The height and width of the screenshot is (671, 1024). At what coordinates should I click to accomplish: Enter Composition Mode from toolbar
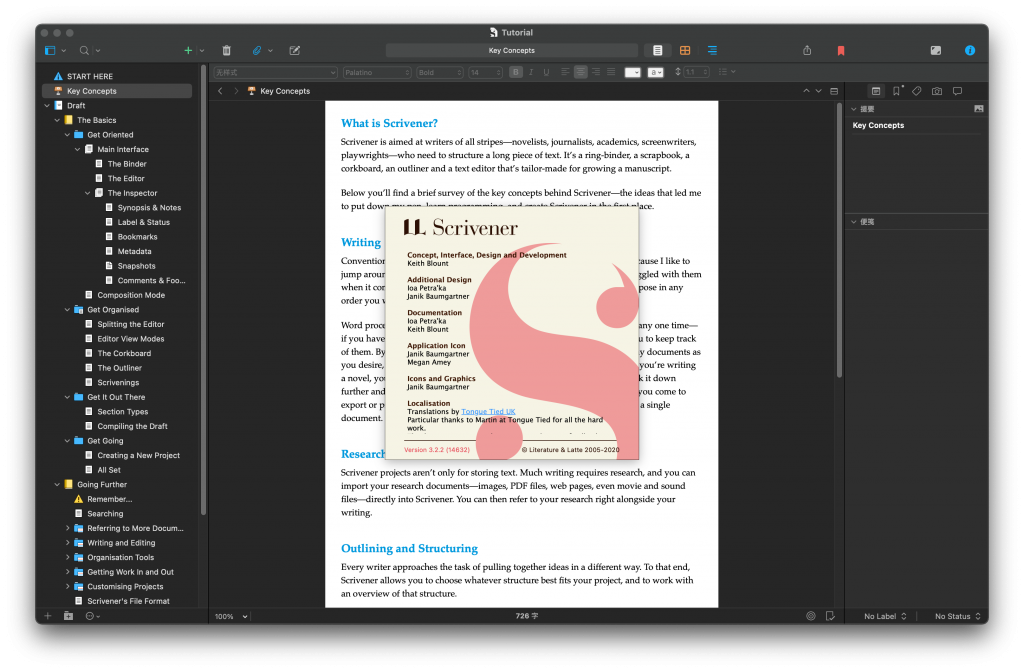pyautogui.click(x=936, y=50)
